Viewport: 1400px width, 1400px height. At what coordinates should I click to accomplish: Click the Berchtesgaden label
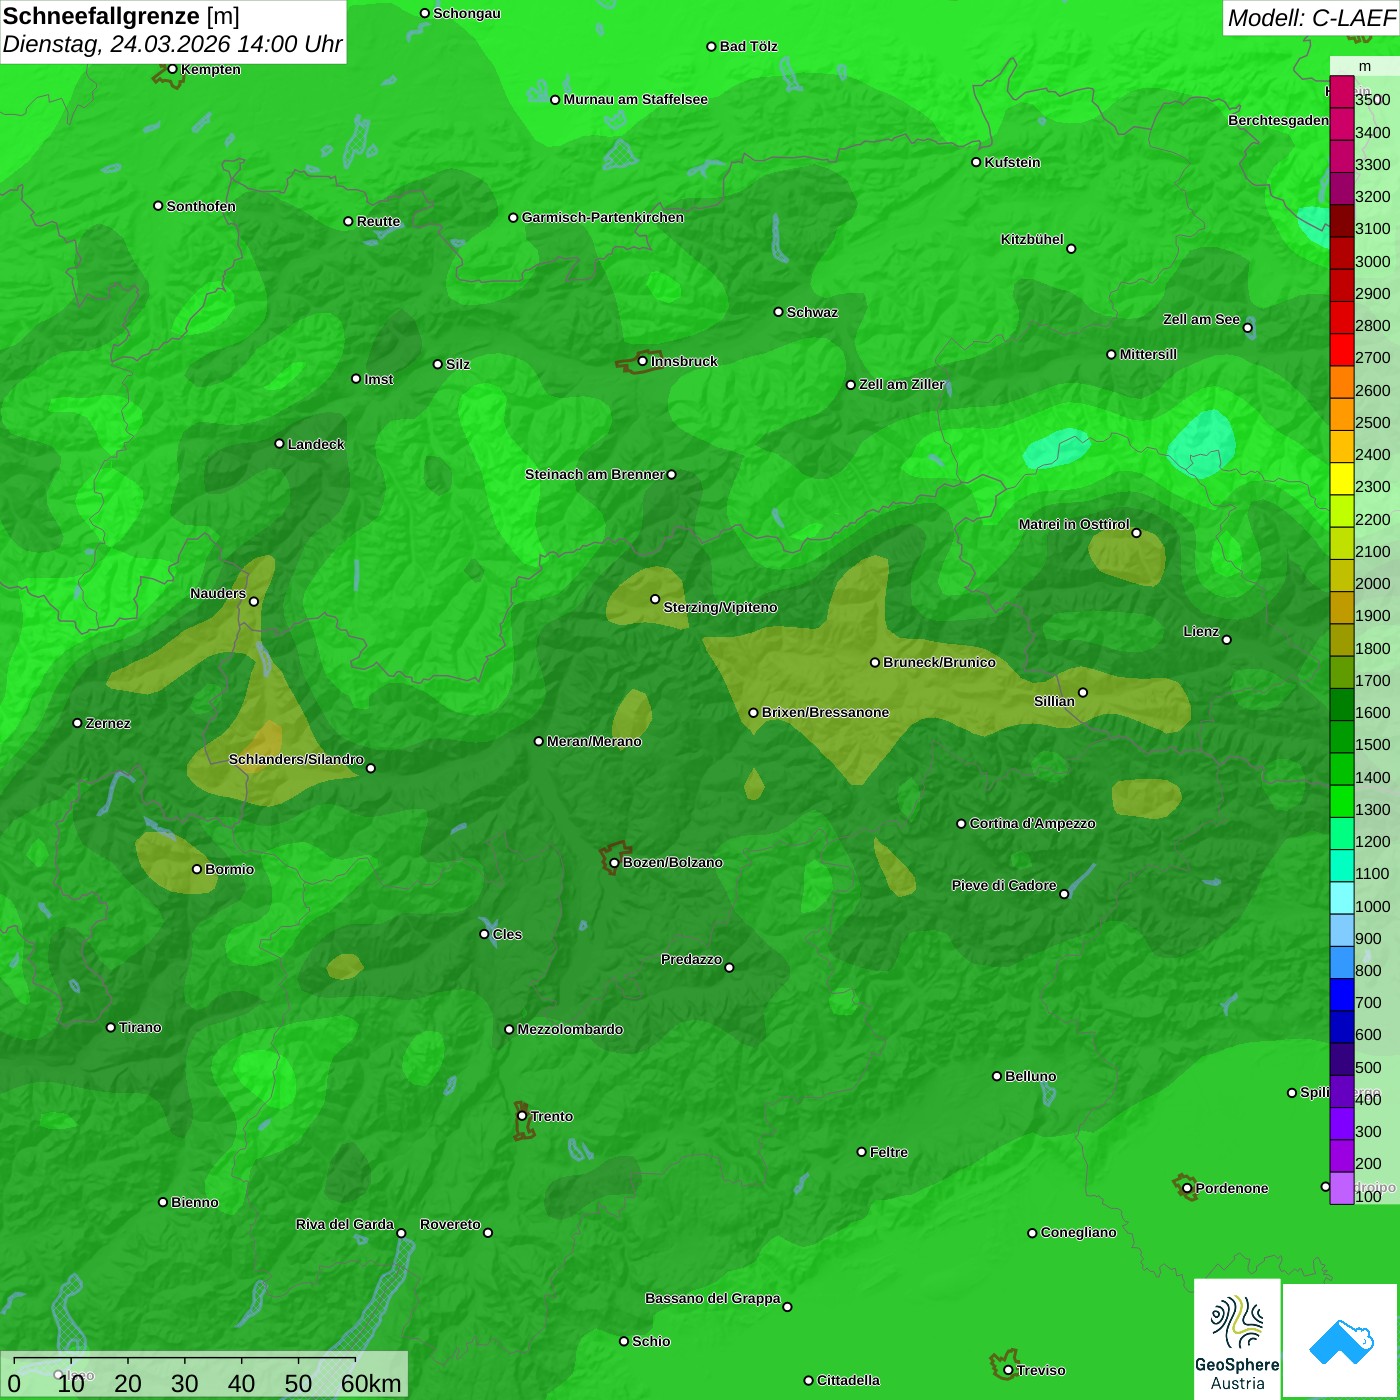[1278, 120]
